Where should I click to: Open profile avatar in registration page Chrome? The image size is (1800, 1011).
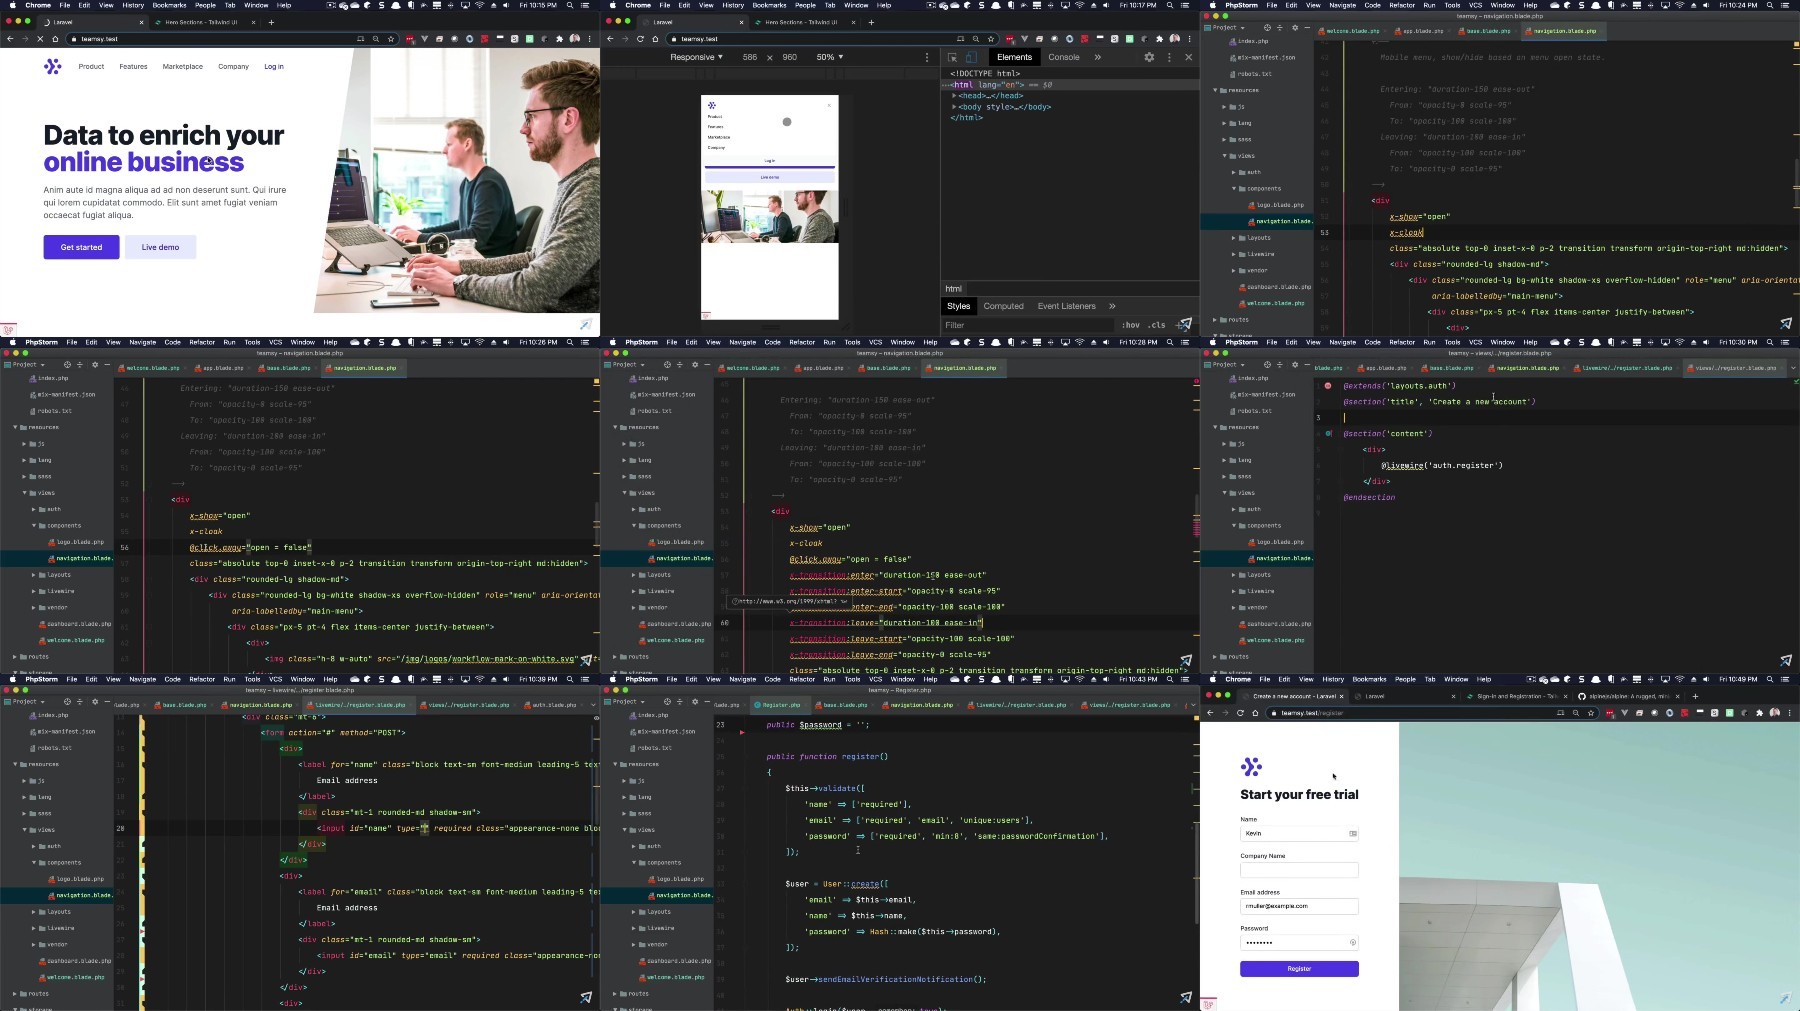(x=1775, y=713)
